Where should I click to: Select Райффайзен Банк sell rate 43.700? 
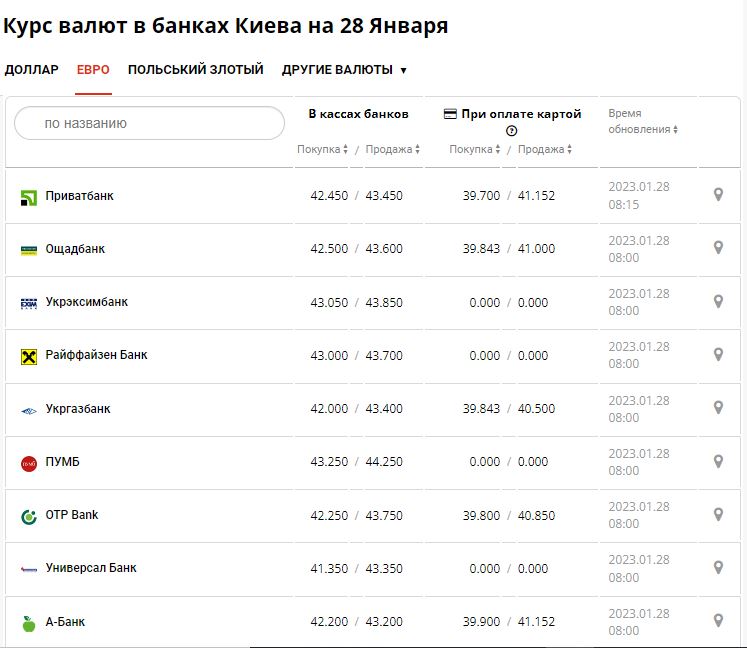[384, 355]
